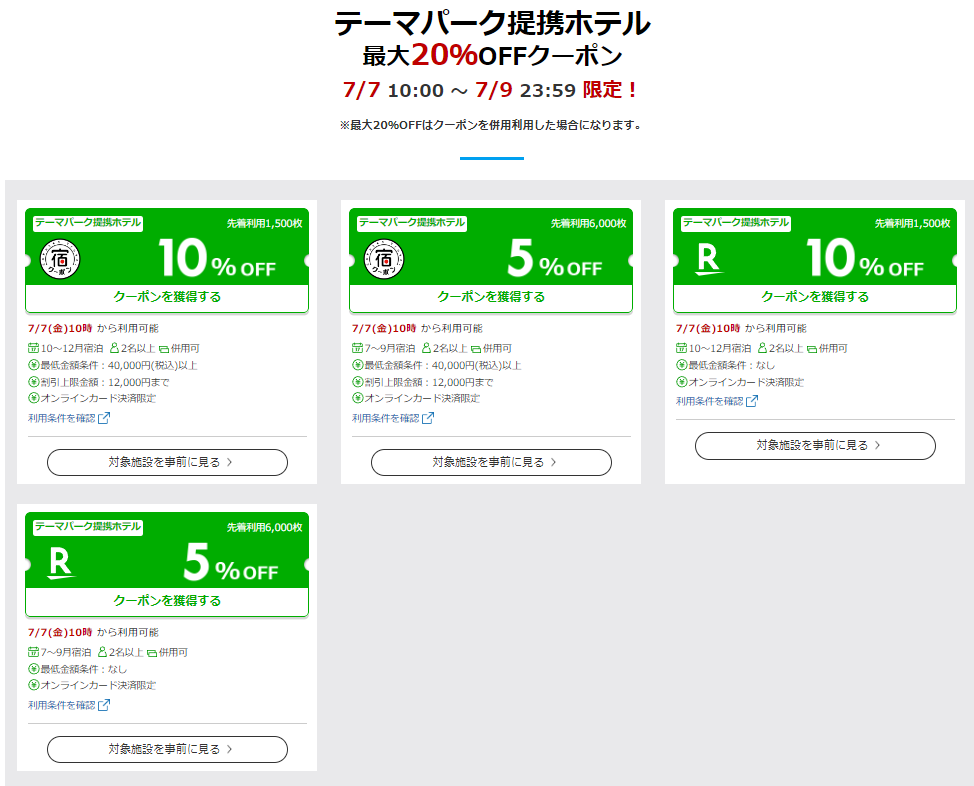Get the 宿クーポン 10% OFF coupon via クーポンを獲得する
This screenshot has height=786, width=974.
tap(167, 297)
